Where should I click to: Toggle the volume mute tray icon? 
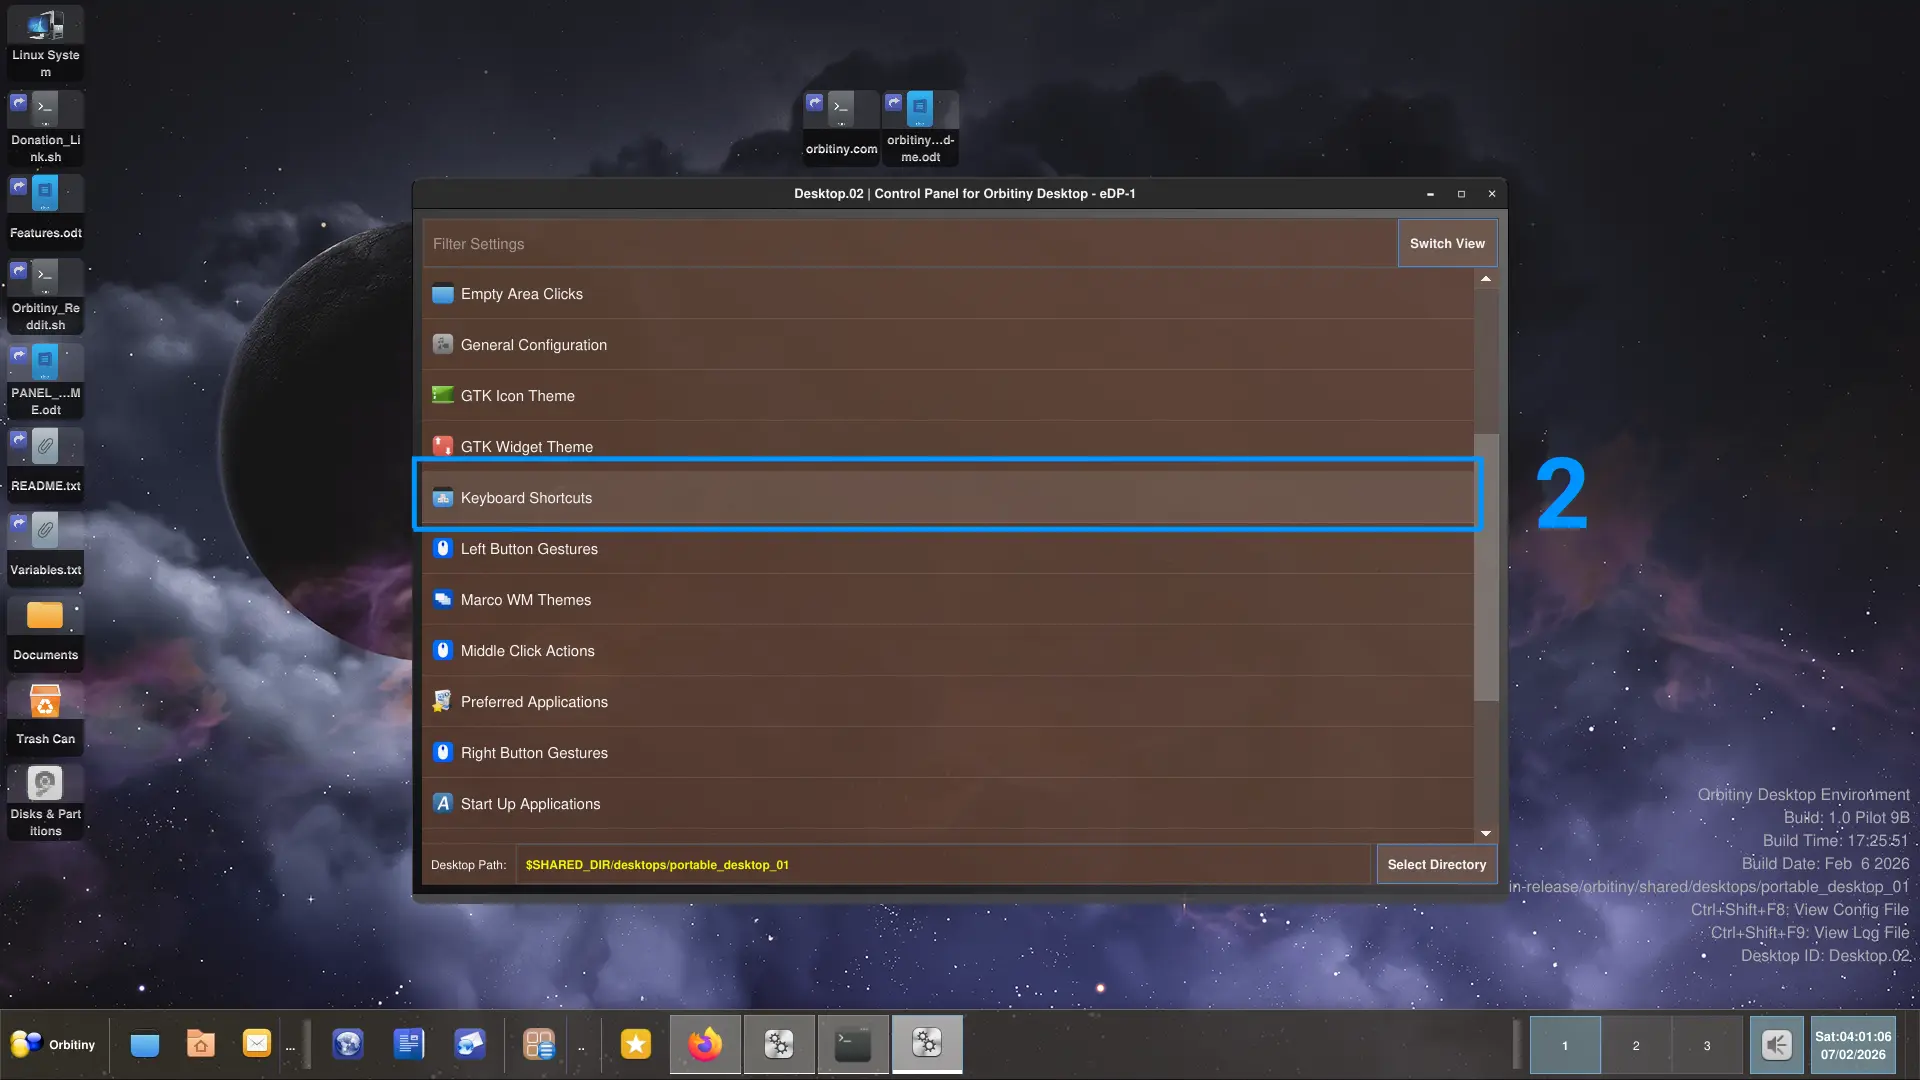click(1777, 1045)
